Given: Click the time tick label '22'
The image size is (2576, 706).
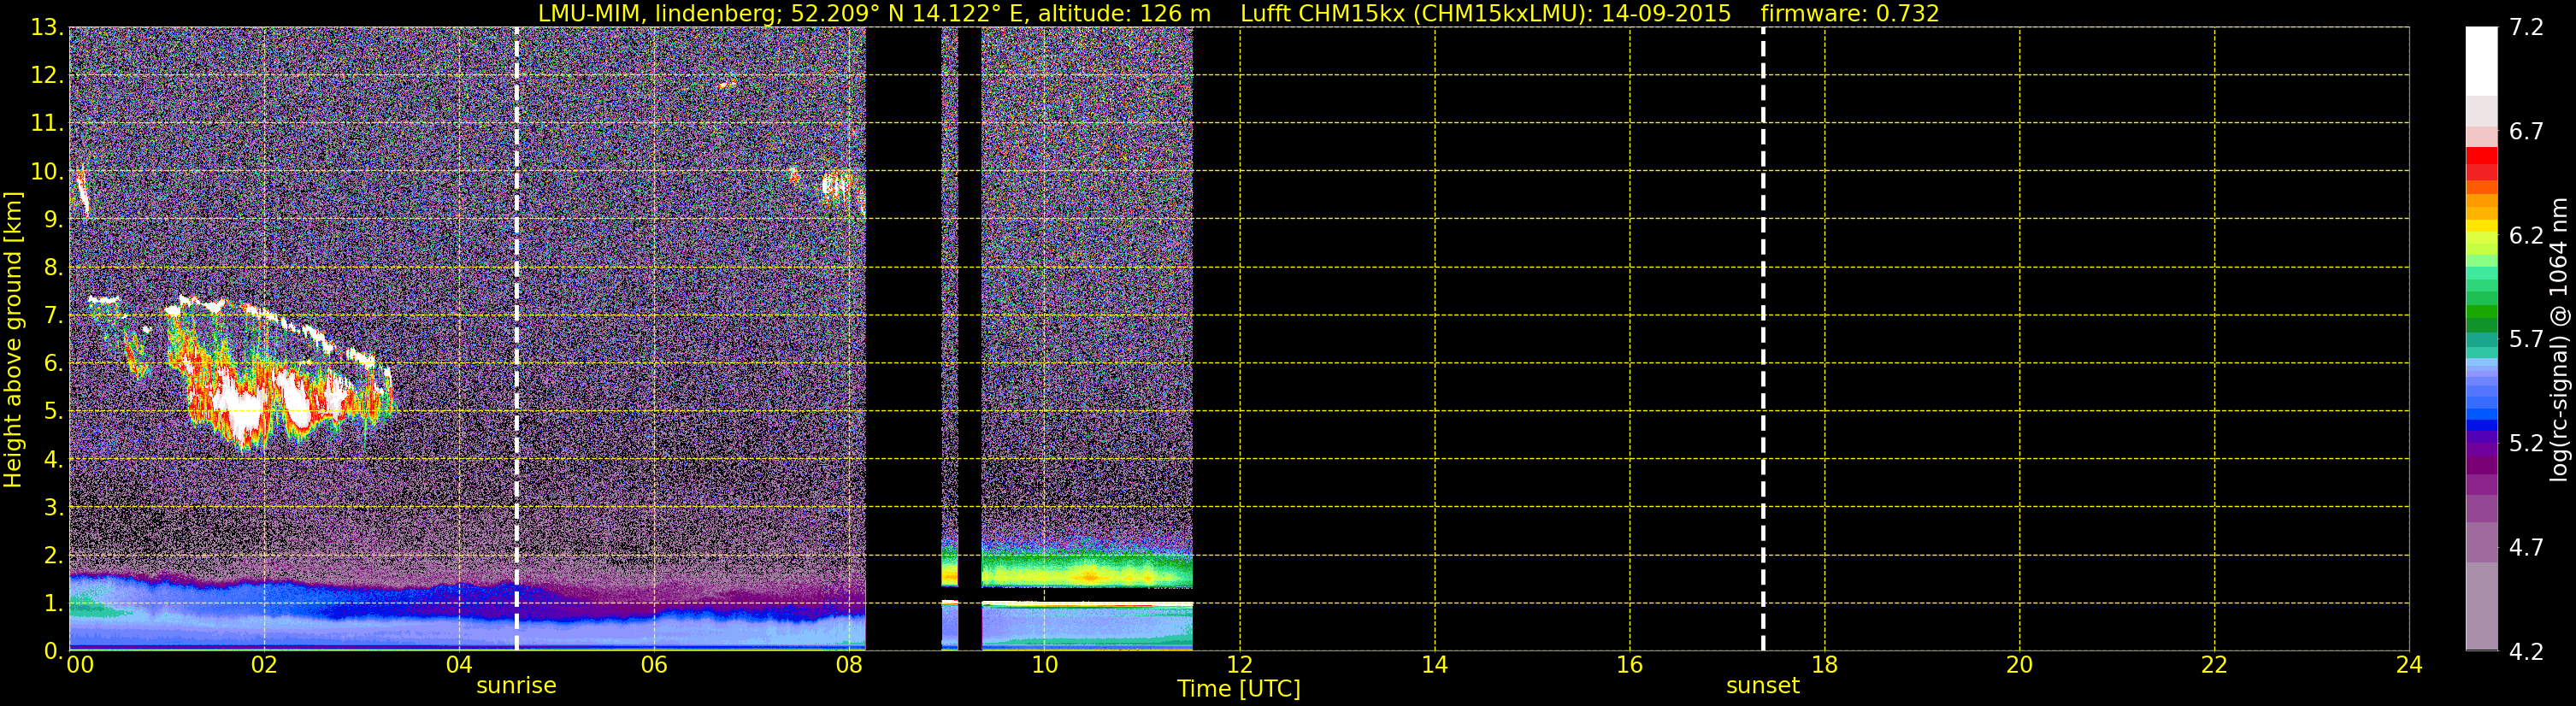Looking at the screenshot, I should click(x=2214, y=665).
